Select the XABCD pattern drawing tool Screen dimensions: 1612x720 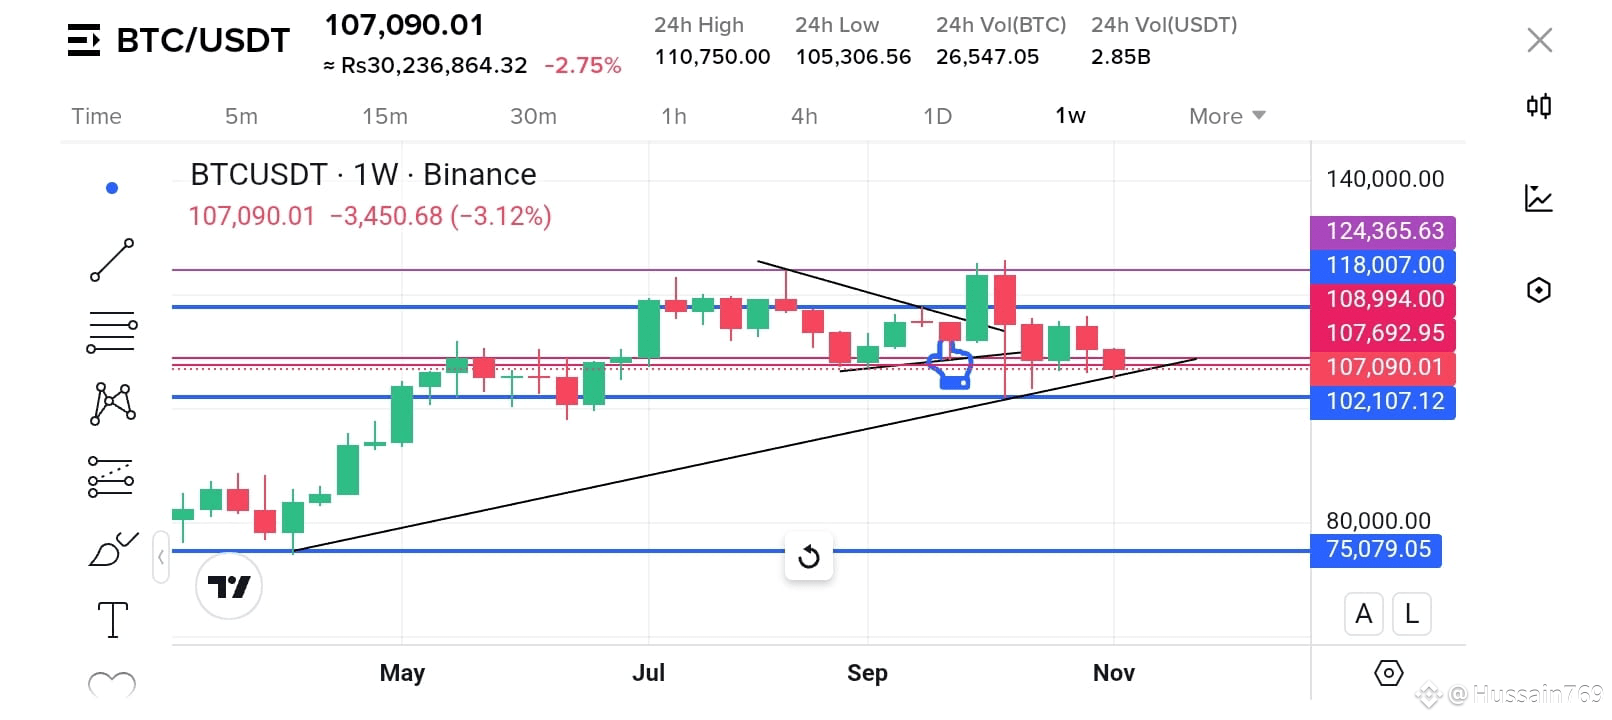(113, 404)
